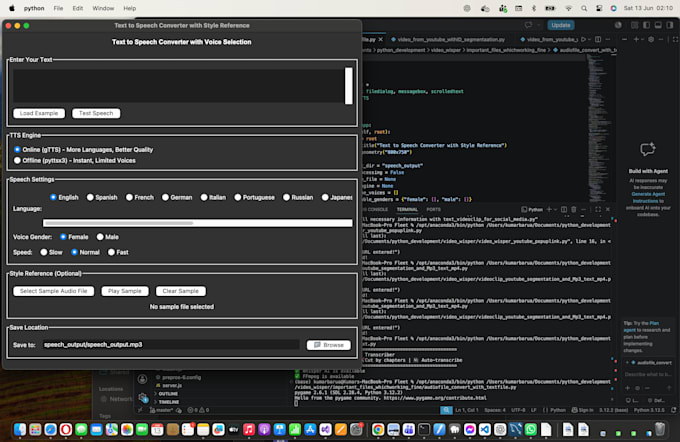Screen dimensions: 680x442
Task: Open Trash from the Dock
Action: pyautogui.click(x=660, y=429)
